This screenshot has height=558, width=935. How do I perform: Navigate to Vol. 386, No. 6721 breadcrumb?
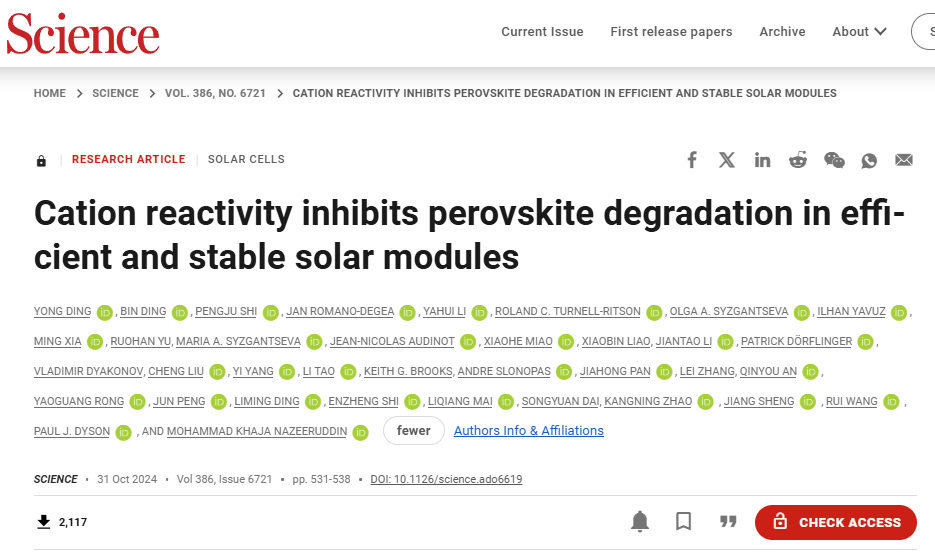(215, 93)
